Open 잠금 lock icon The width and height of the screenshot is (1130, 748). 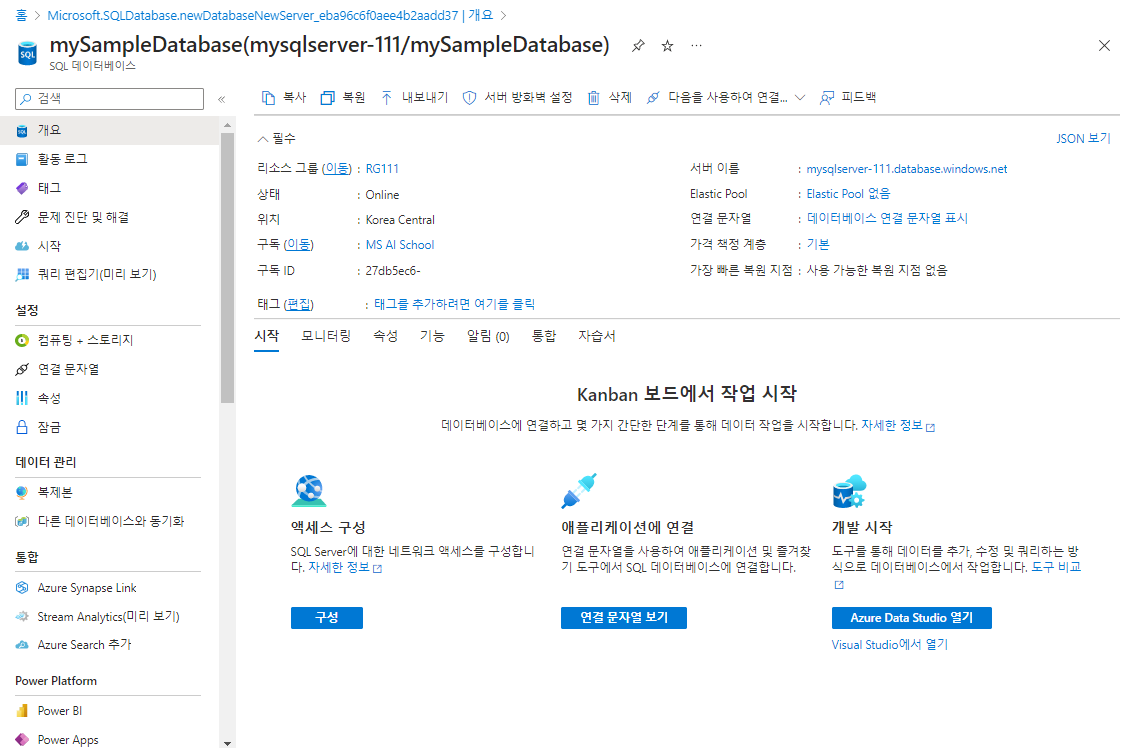tap(22, 427)
